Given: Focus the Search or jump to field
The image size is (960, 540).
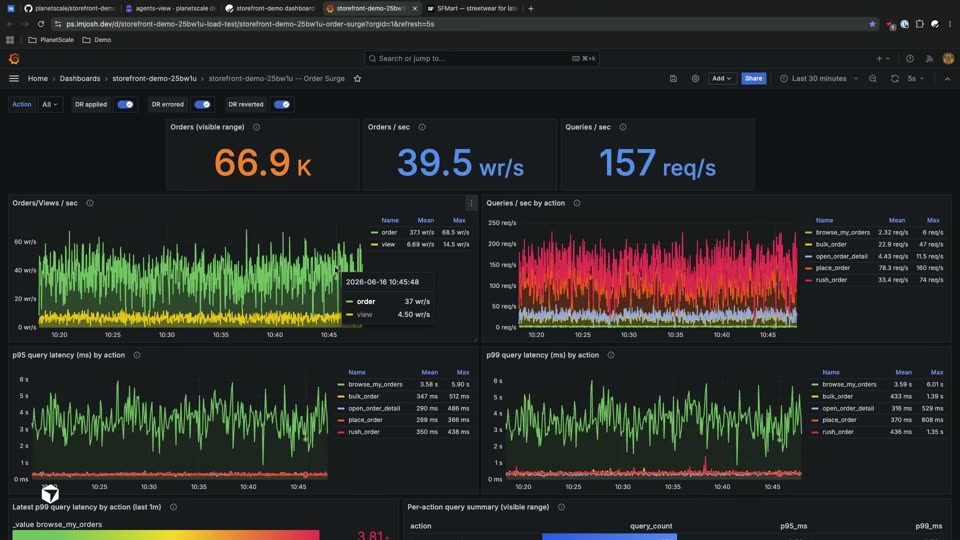Looking at the screenshot, I should pyautogui.click(x=481, y=59).
